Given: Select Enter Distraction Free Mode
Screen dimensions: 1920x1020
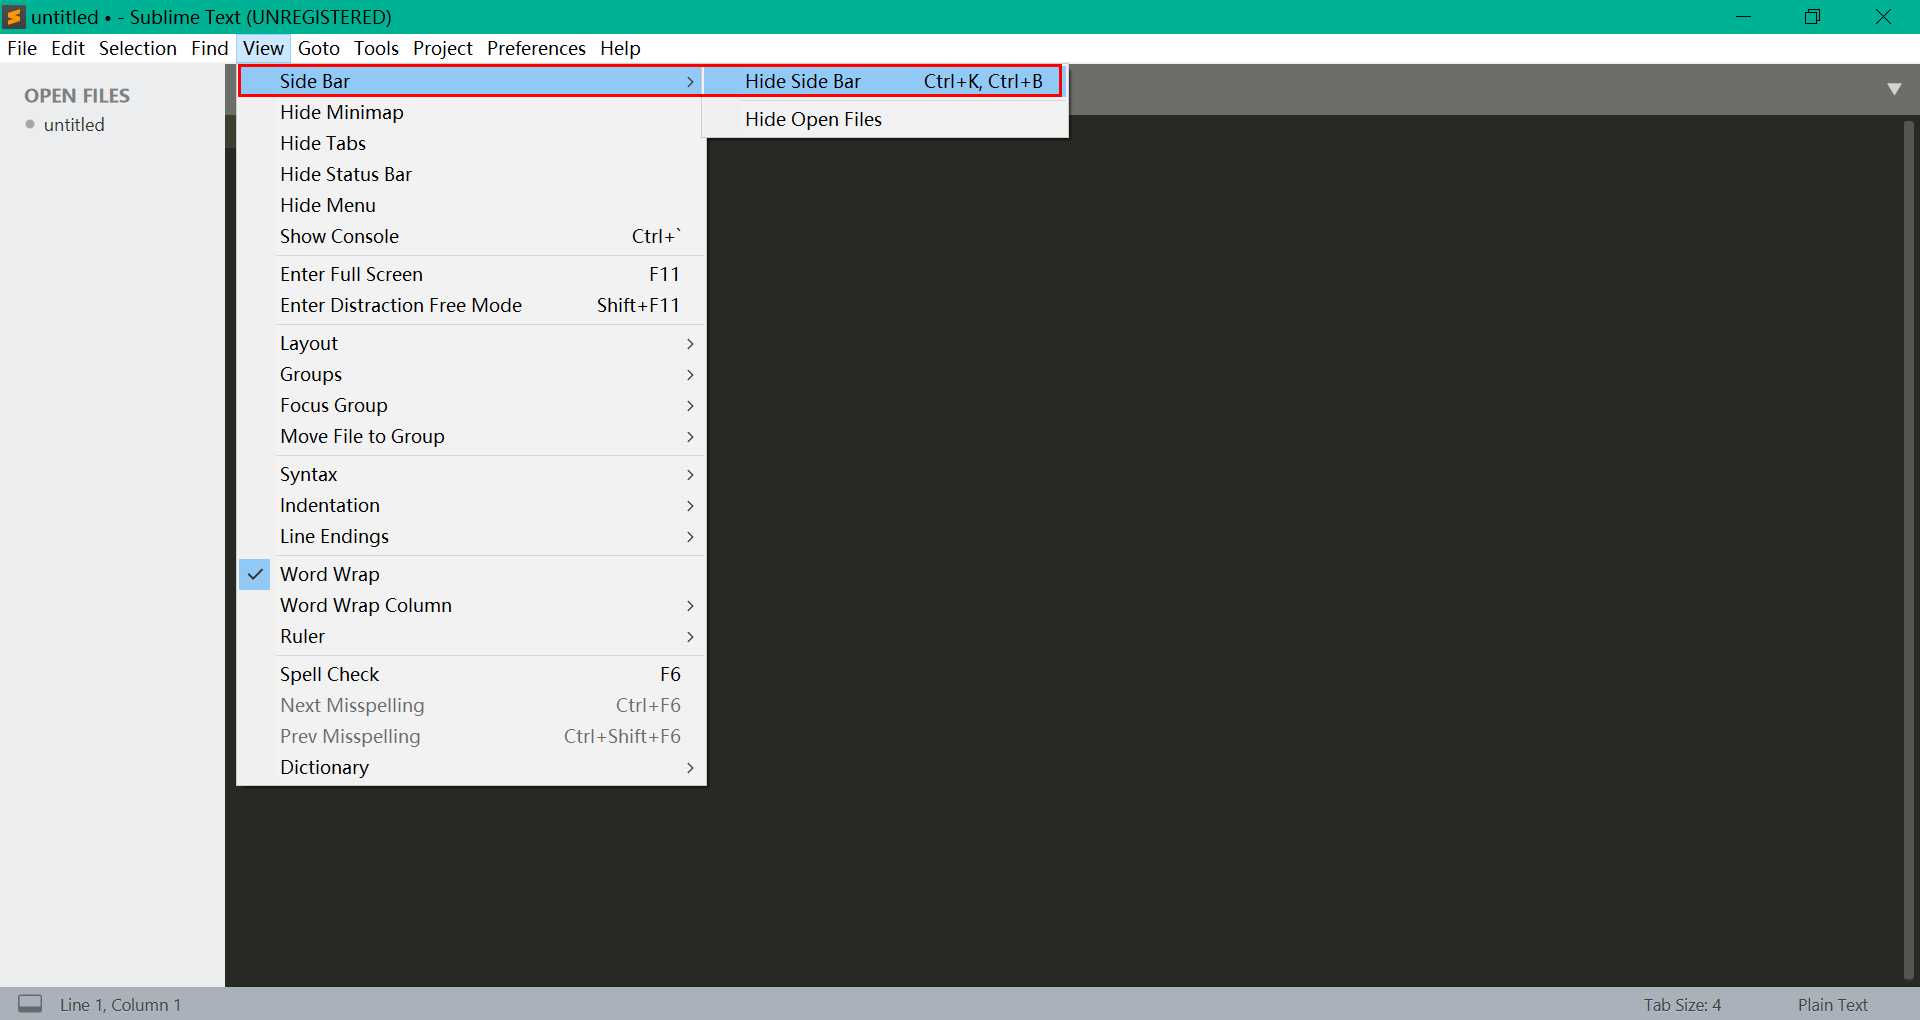Looking at the screenshot, I should [471, 305].
